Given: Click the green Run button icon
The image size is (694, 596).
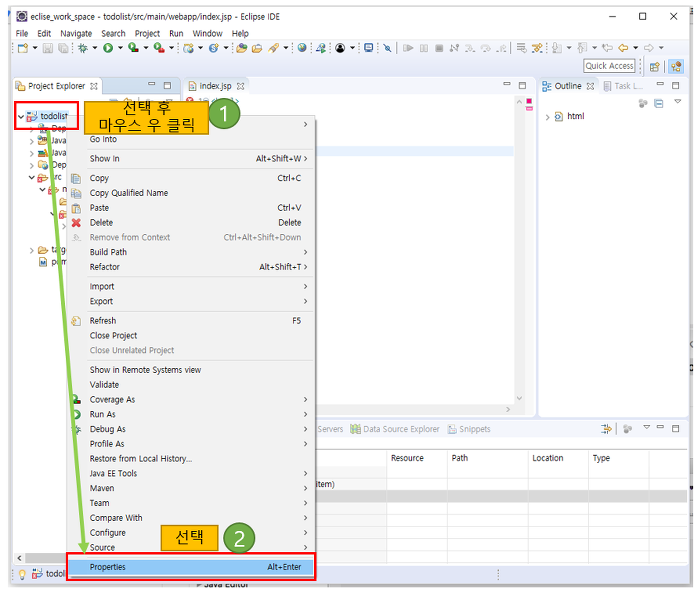Looking at the screenshot, I should 108,48.
